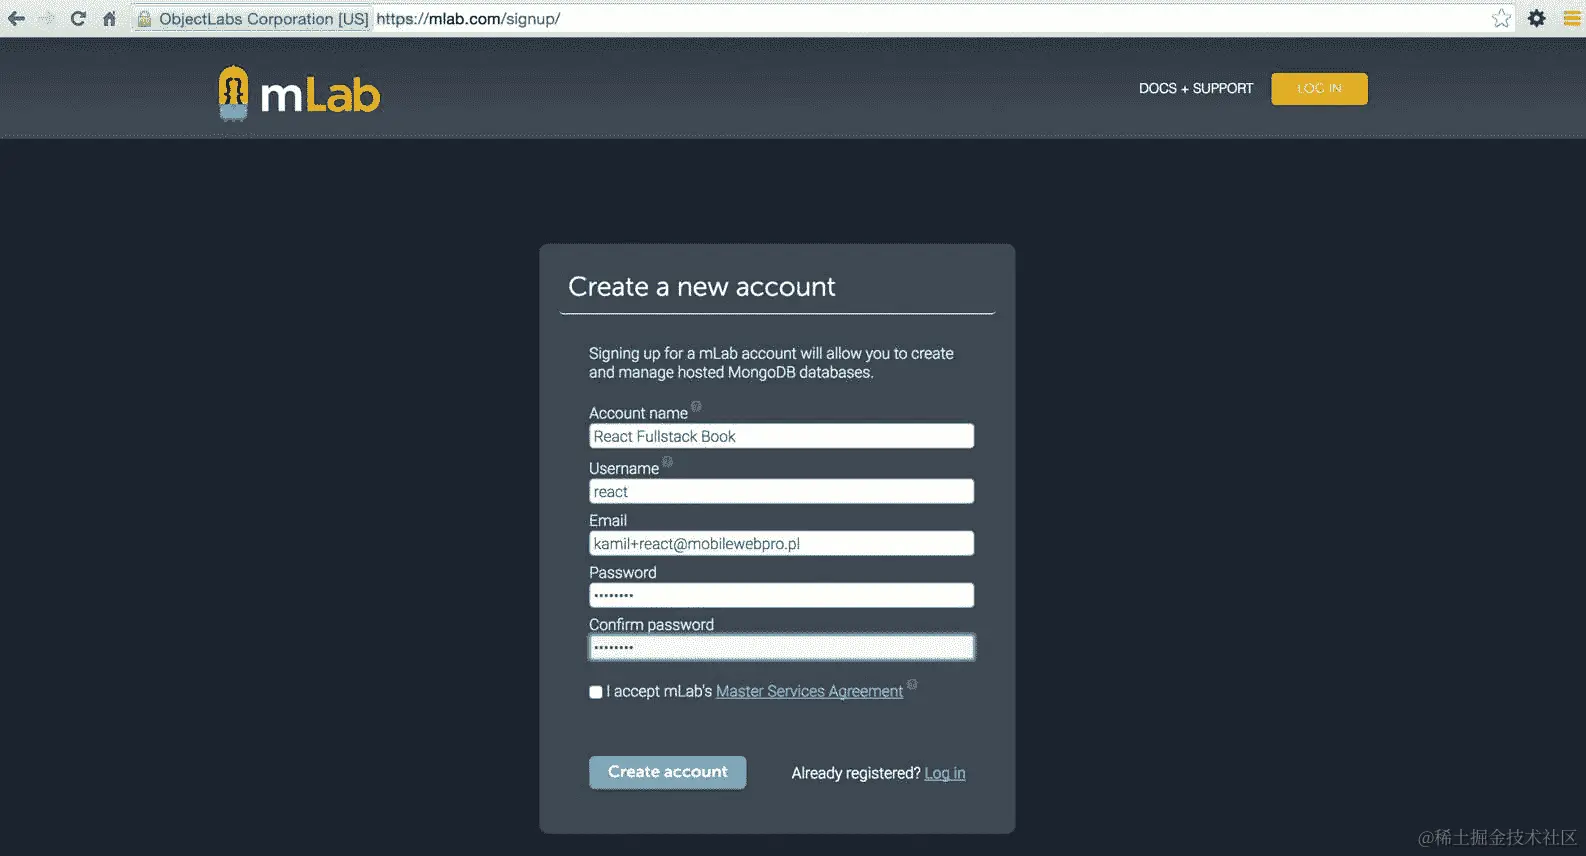1586x856 pixels.
Task: Click the 'Create a new account' heading
Action: [702, 287]
